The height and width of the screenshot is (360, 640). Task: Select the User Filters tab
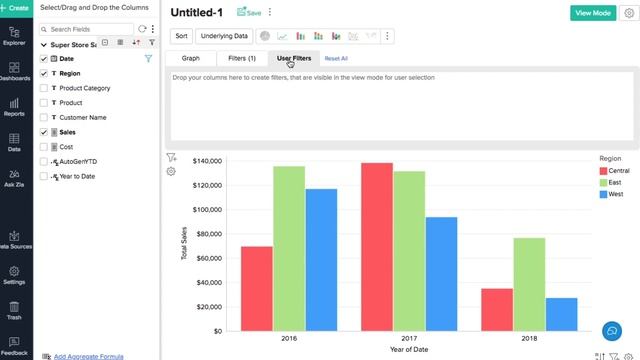(294, 58)
